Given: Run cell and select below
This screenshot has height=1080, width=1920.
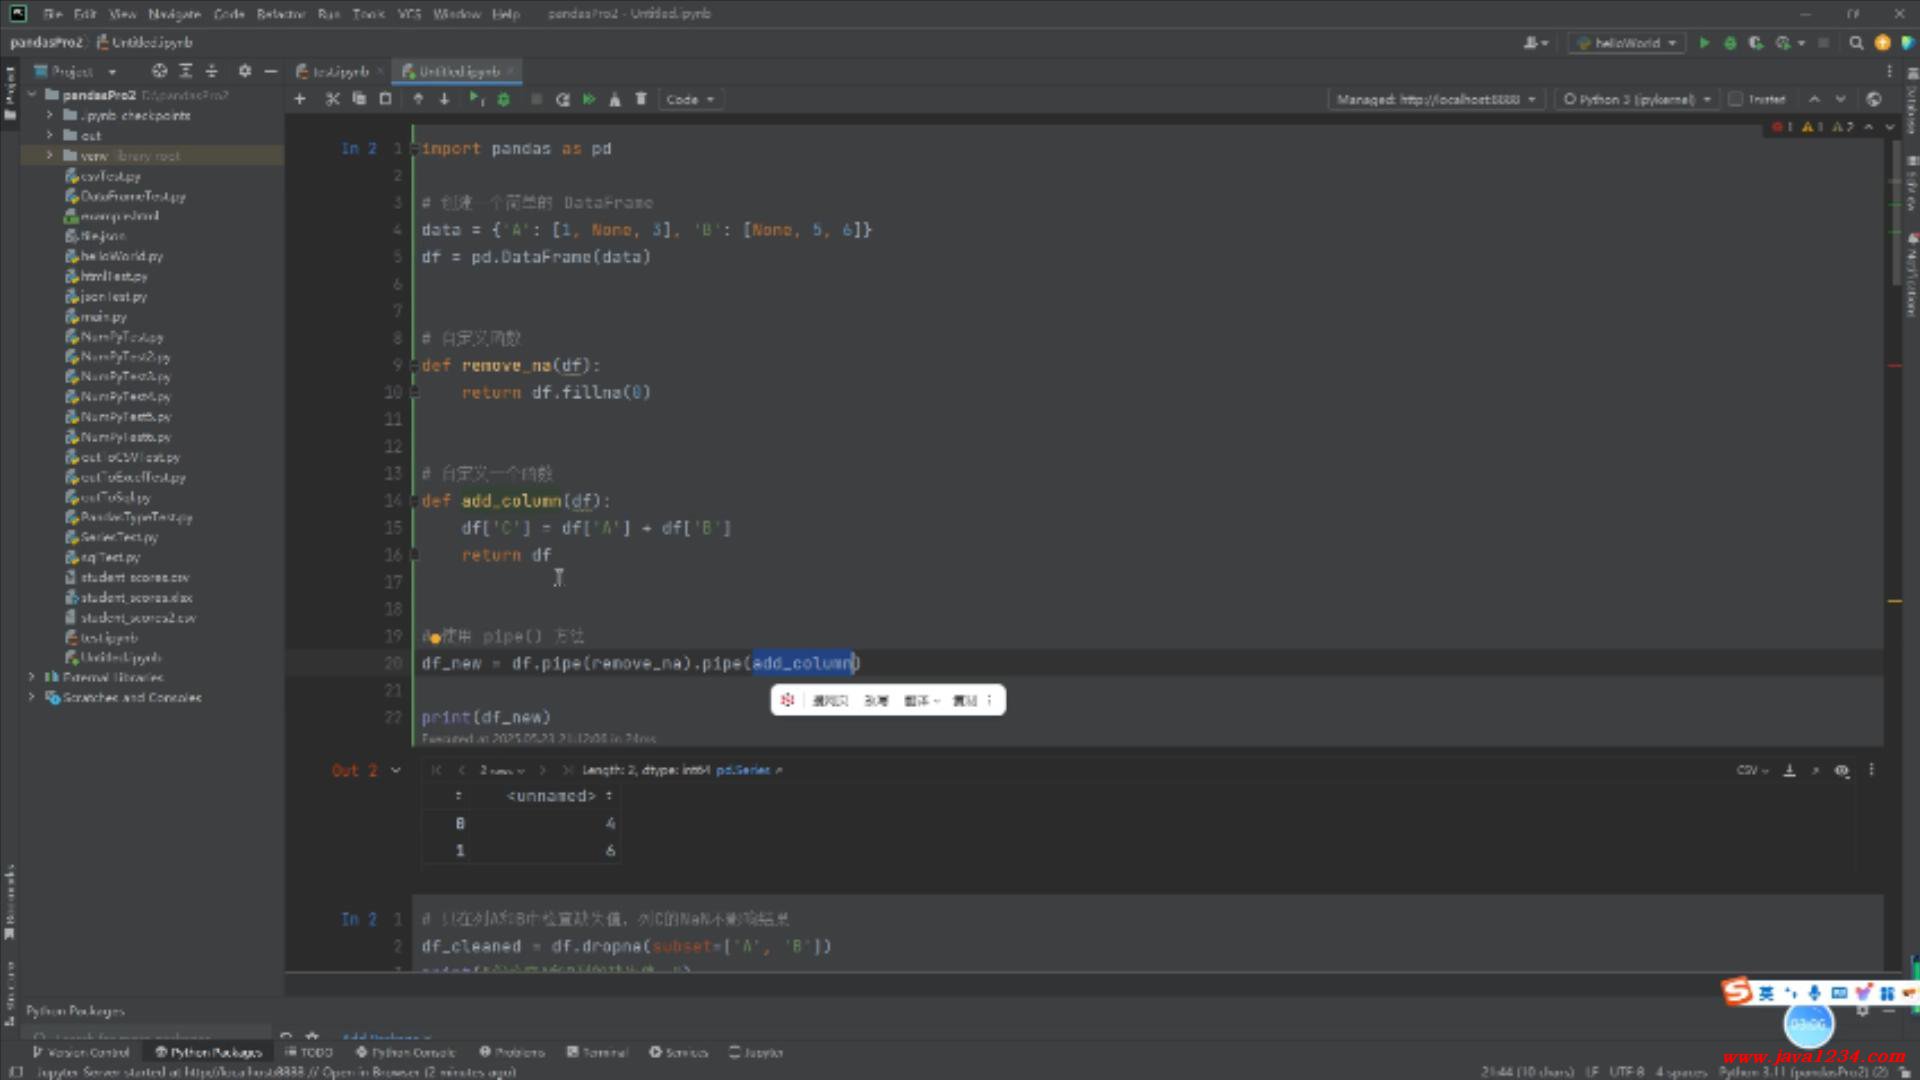Looking at the screenshot, I should (x=476, y=99).
